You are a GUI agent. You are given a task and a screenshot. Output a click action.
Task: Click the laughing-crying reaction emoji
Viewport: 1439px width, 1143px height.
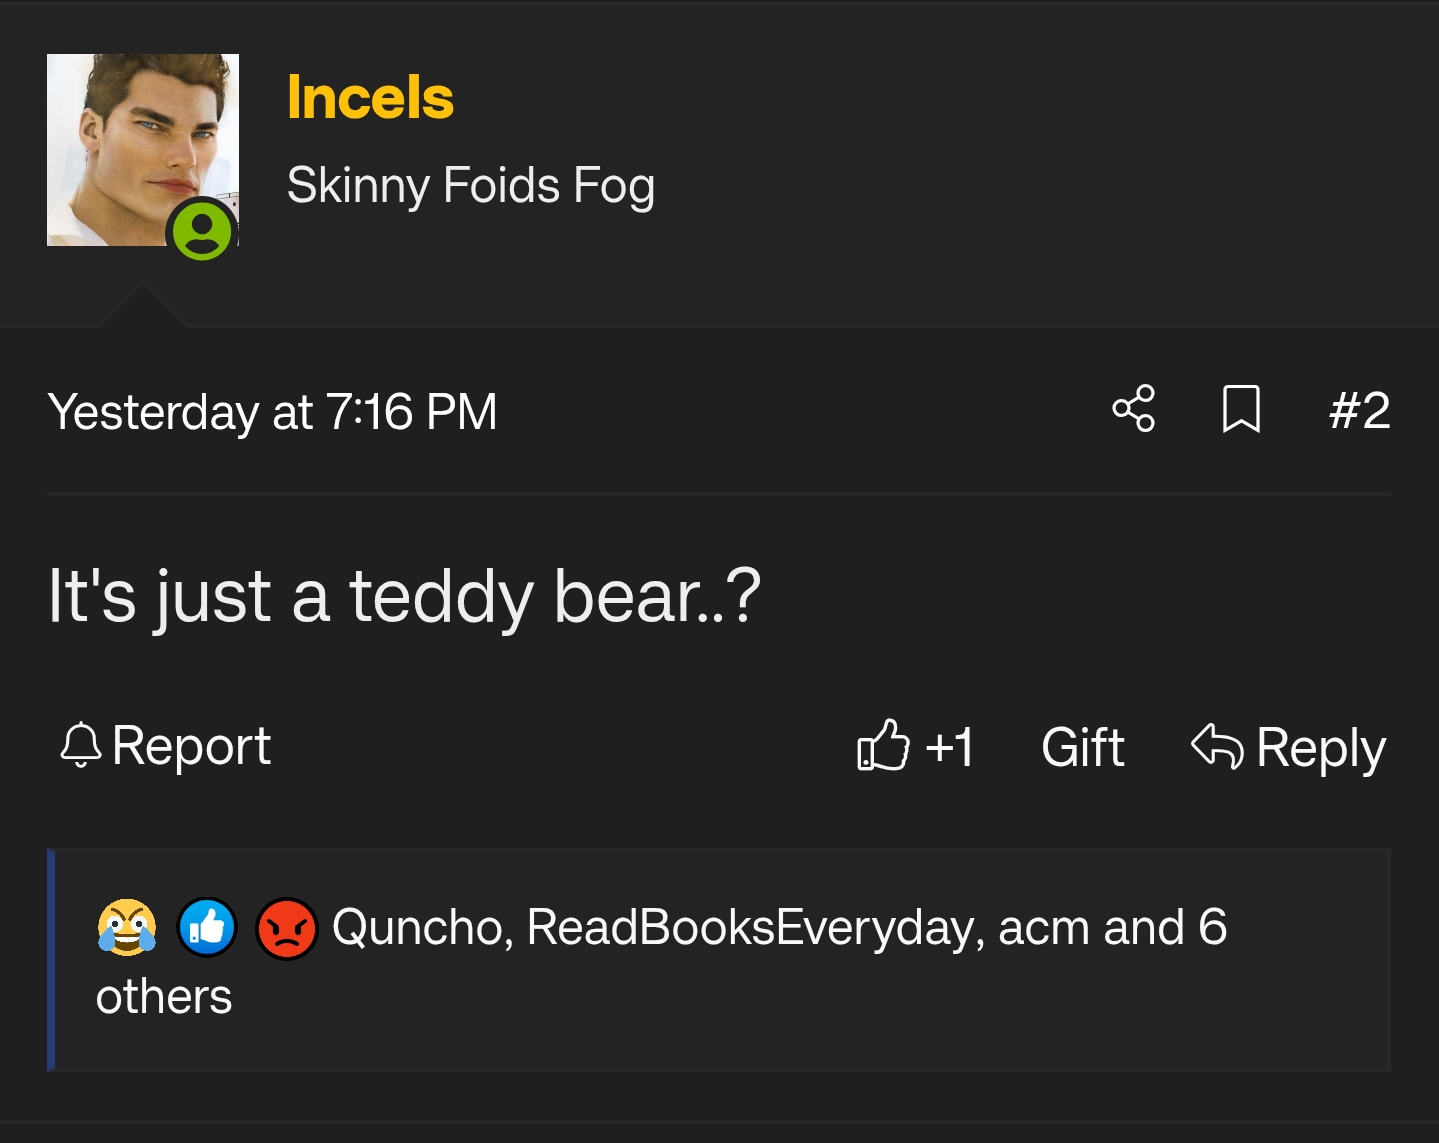coord(127,927)
